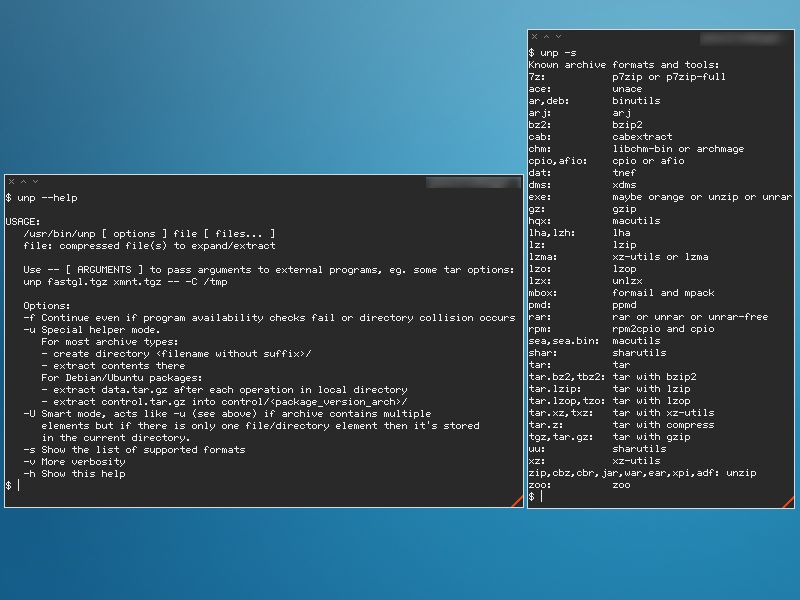Click the orange resize grip of the unp -s terminal
This screenshot has height=600, width=800.
click(x=788, y=503)
